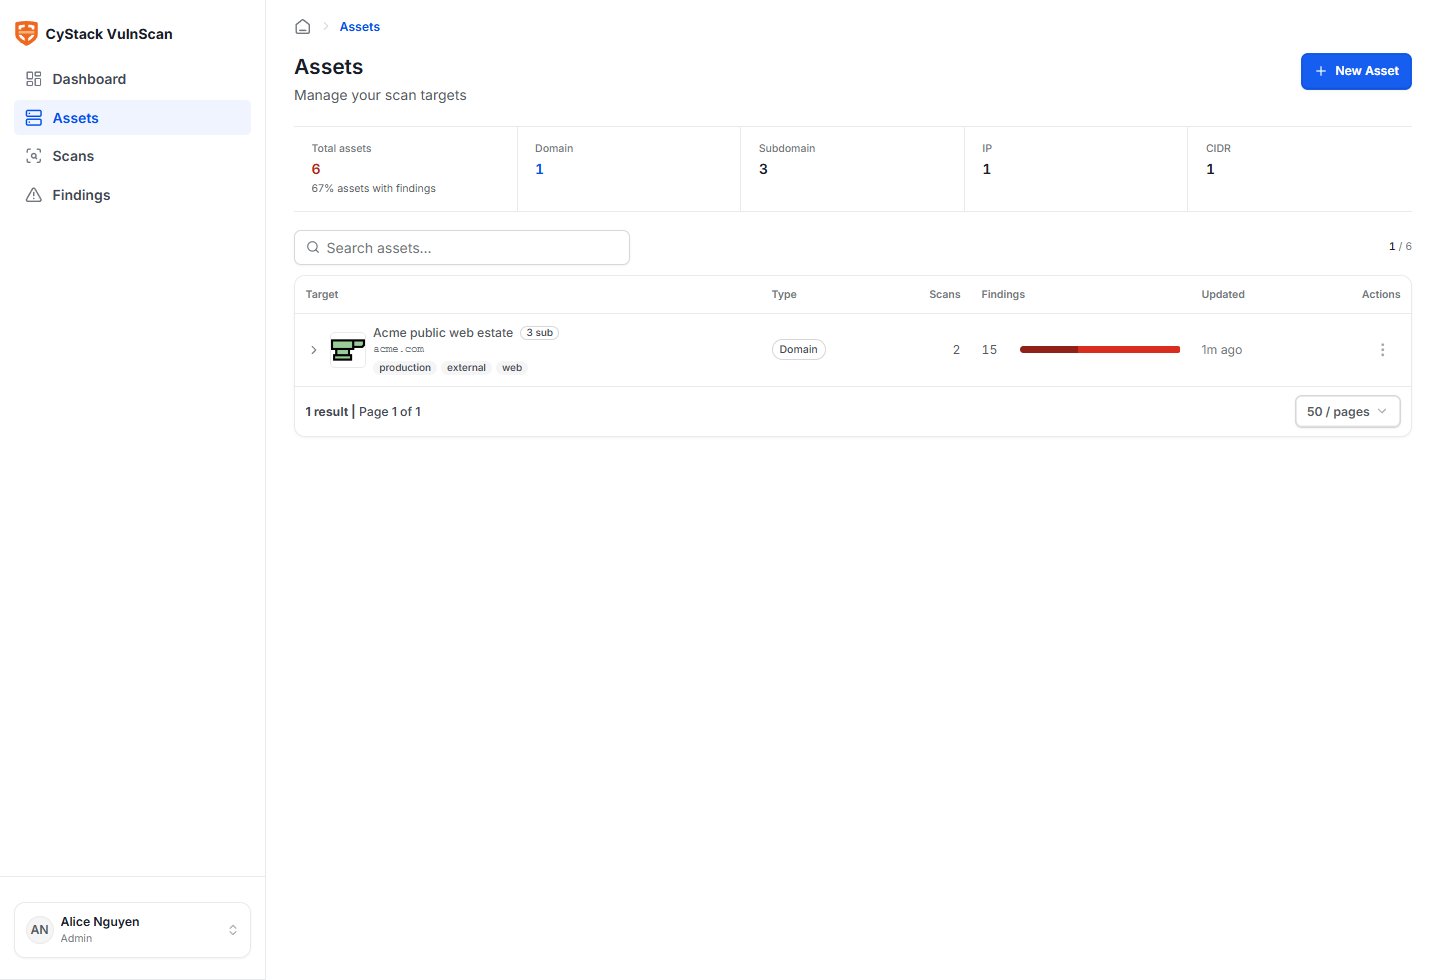Select the CIDR count card
The height and width of the screenshot is (980, 1440).
pyautogui.click(x=1300, y=169)
